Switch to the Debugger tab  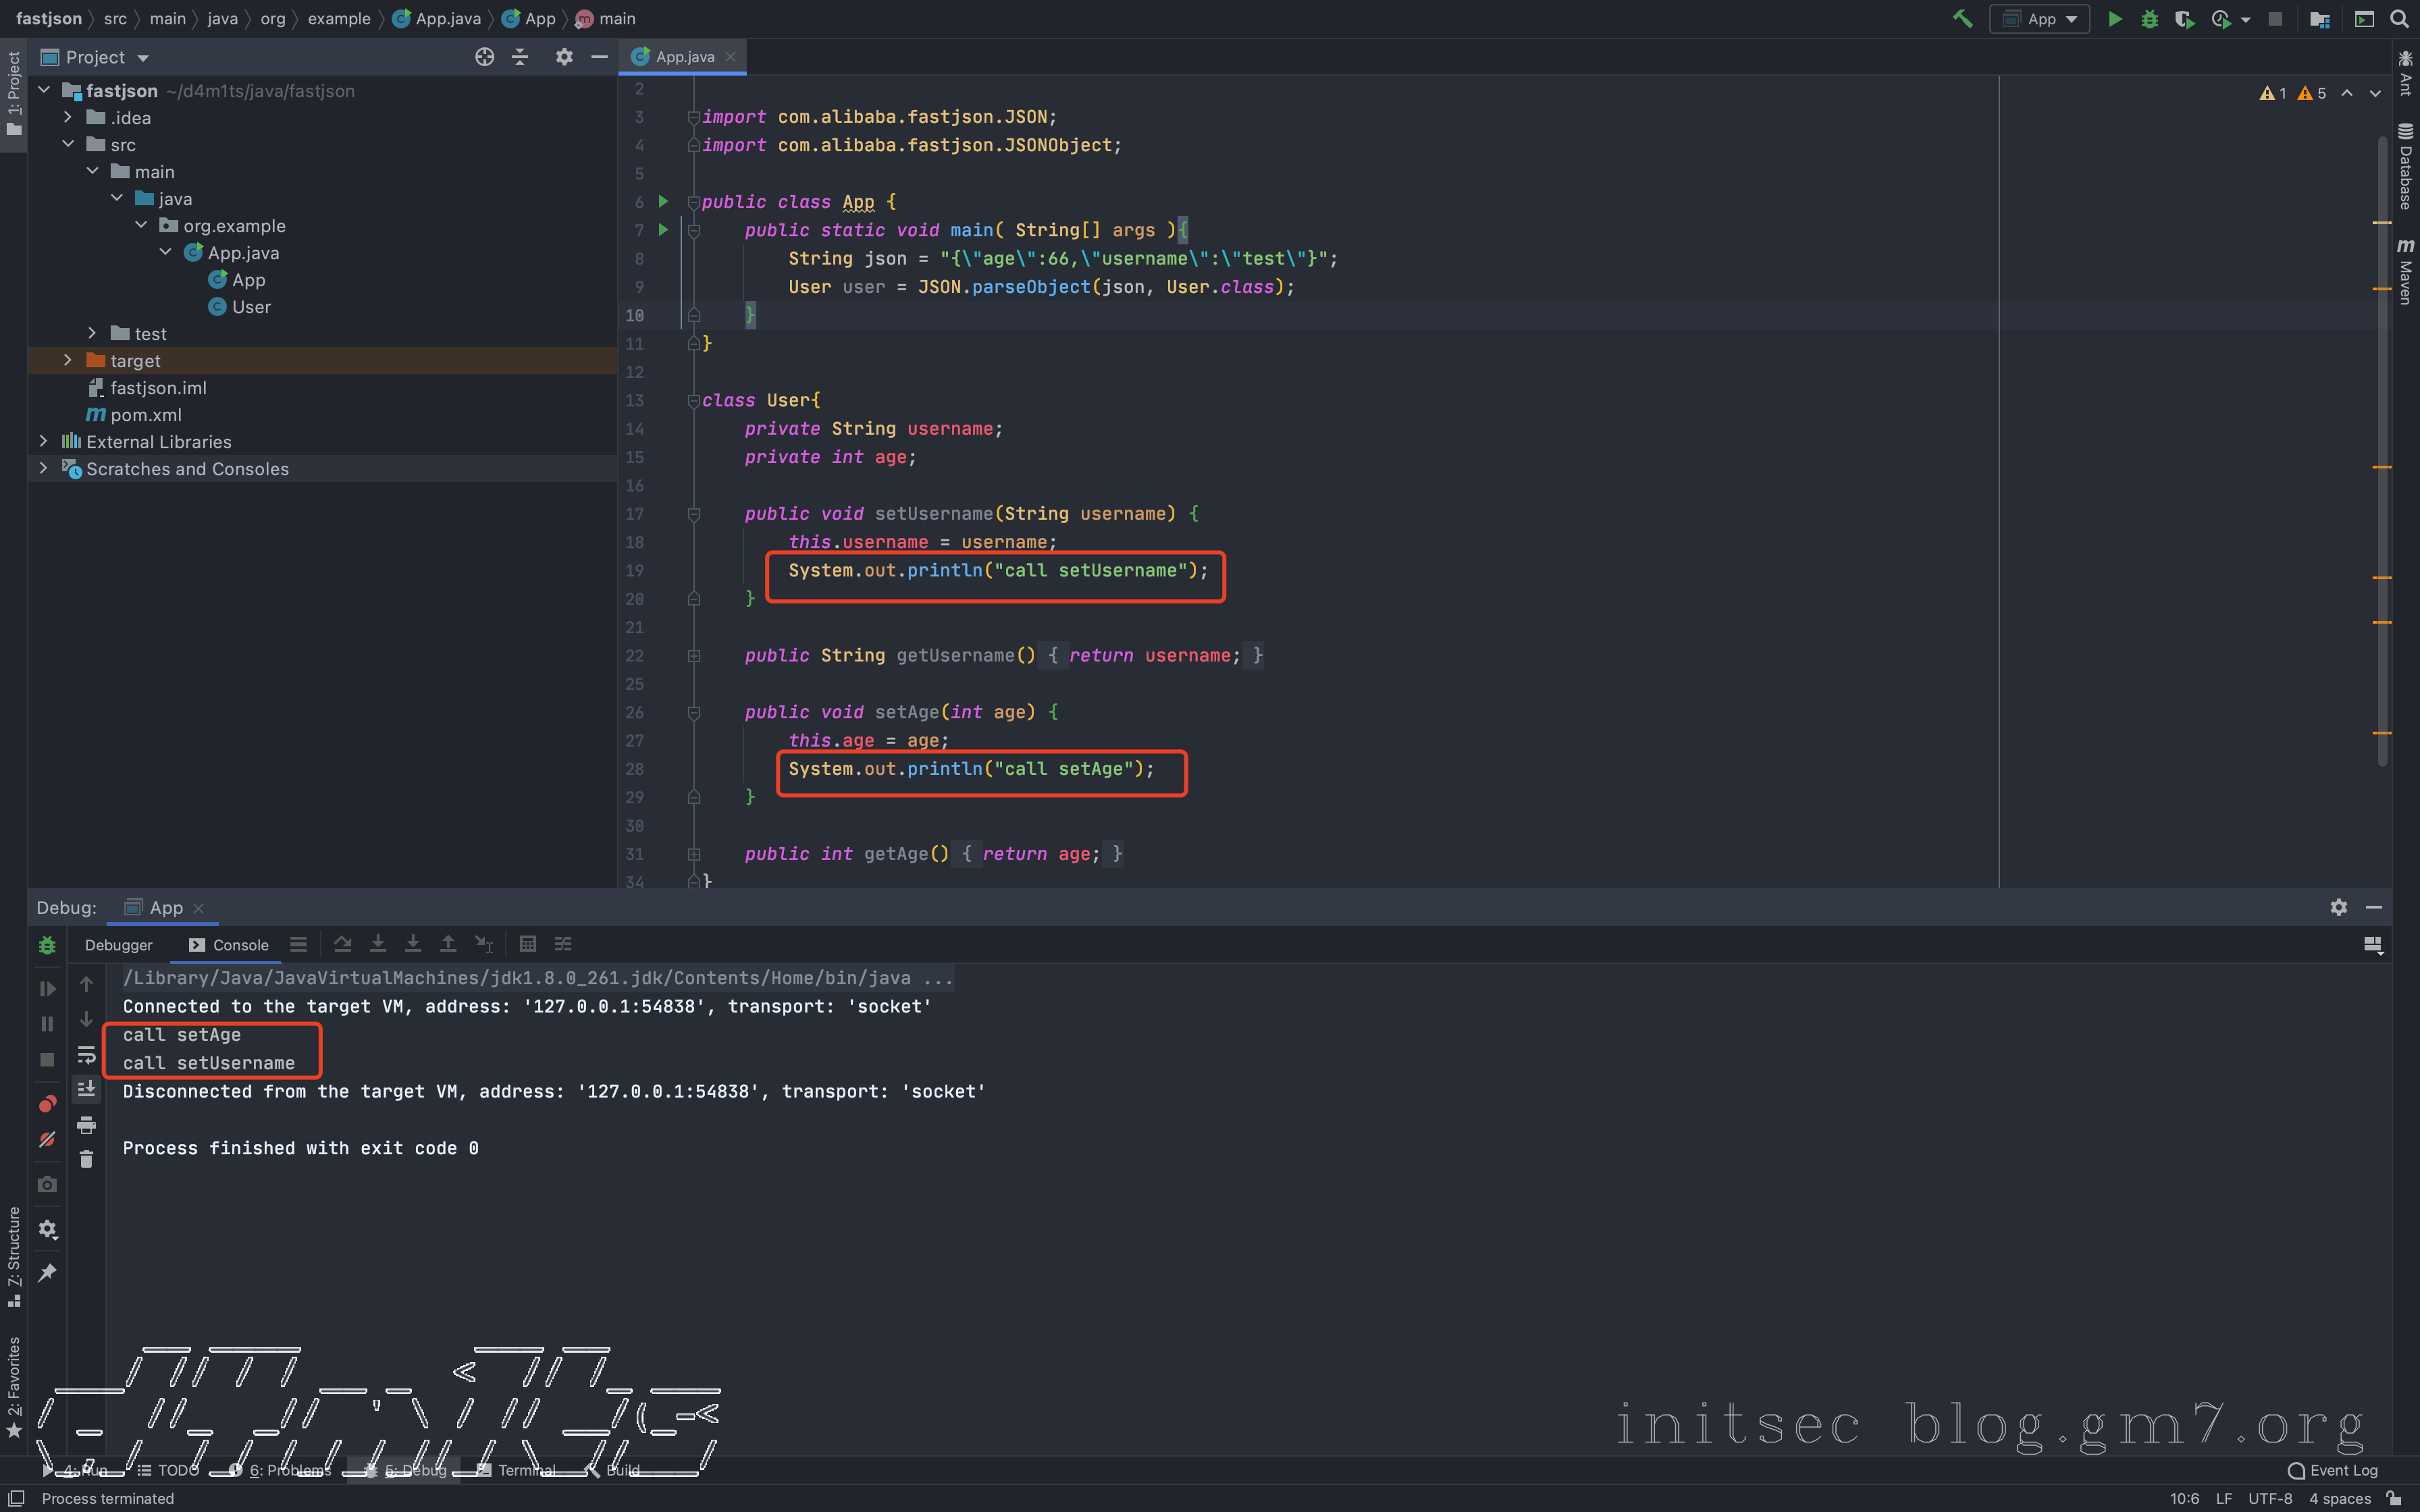click(118, 945)
